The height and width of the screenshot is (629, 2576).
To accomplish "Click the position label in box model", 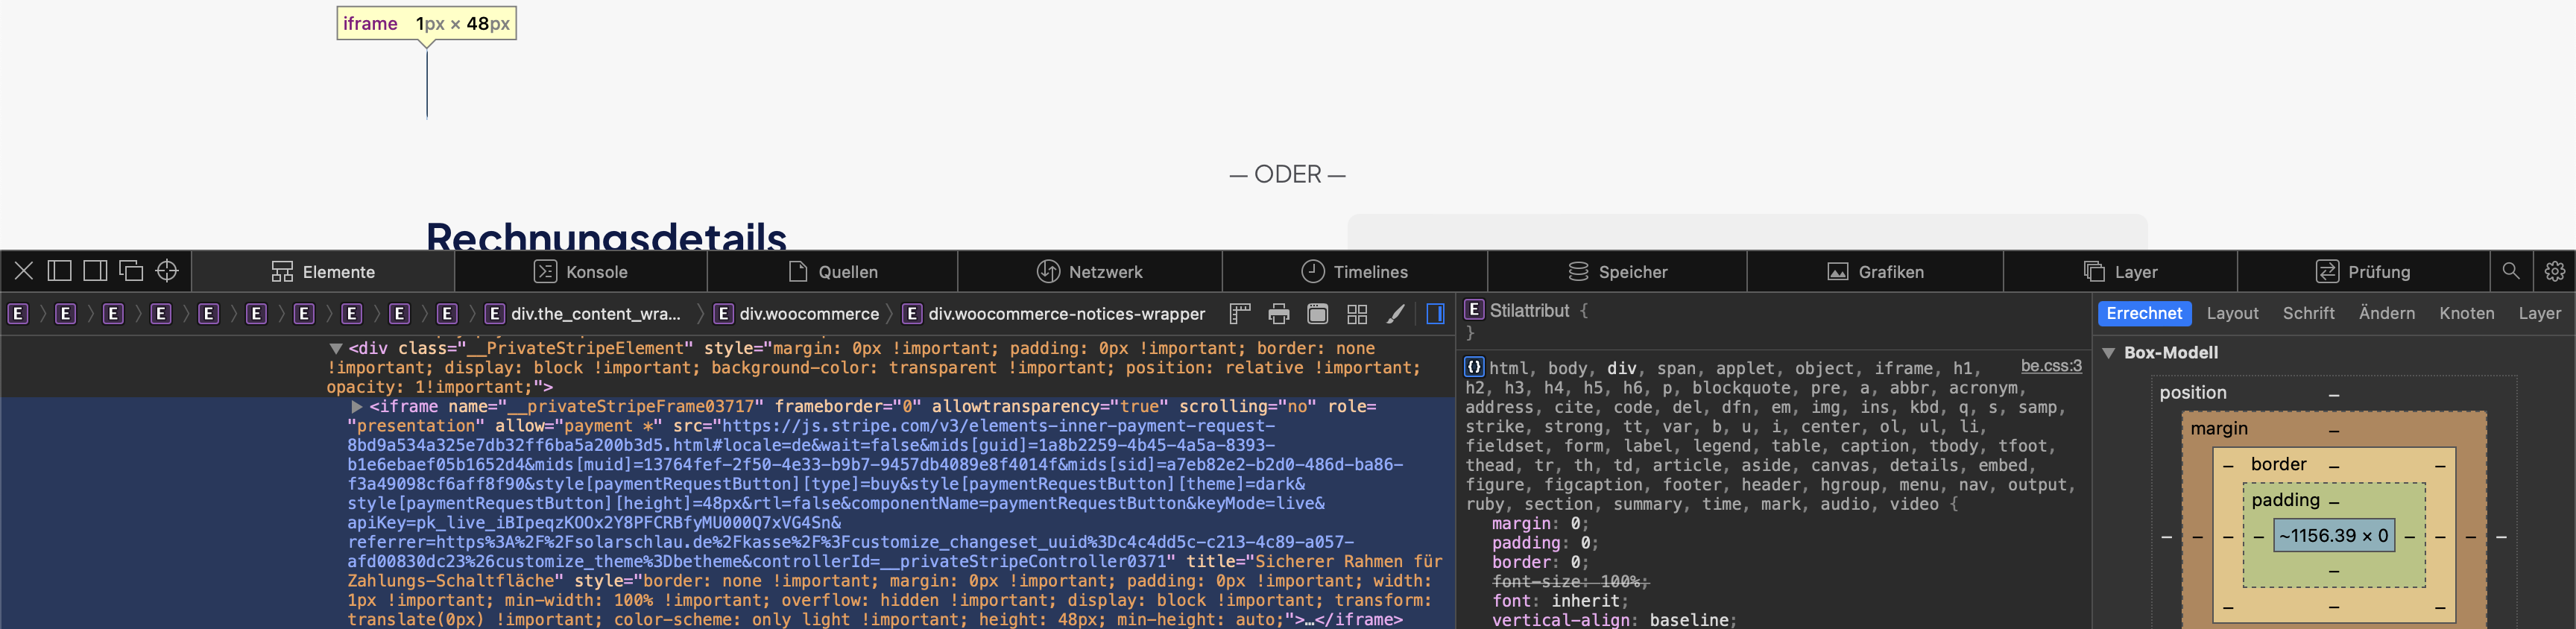I will 2192,393.
